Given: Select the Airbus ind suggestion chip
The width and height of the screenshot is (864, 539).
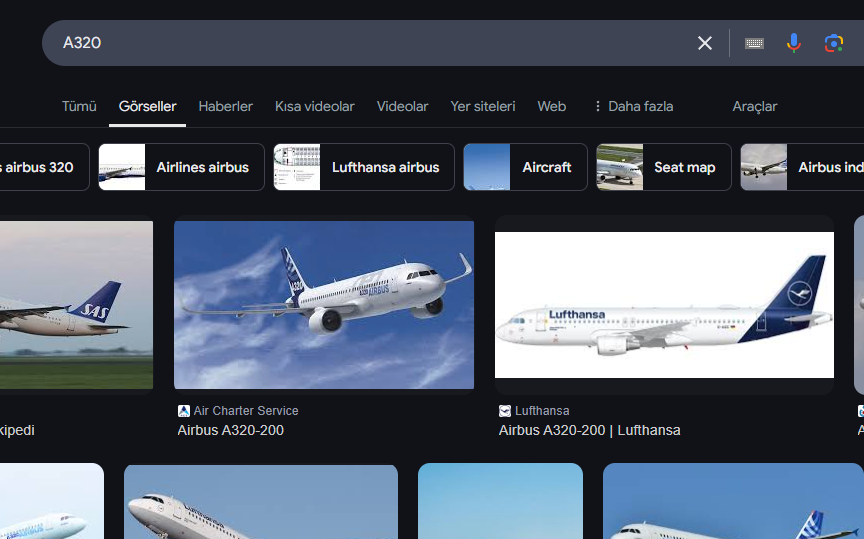Looking at the screenshot, I should pos(802,167).
